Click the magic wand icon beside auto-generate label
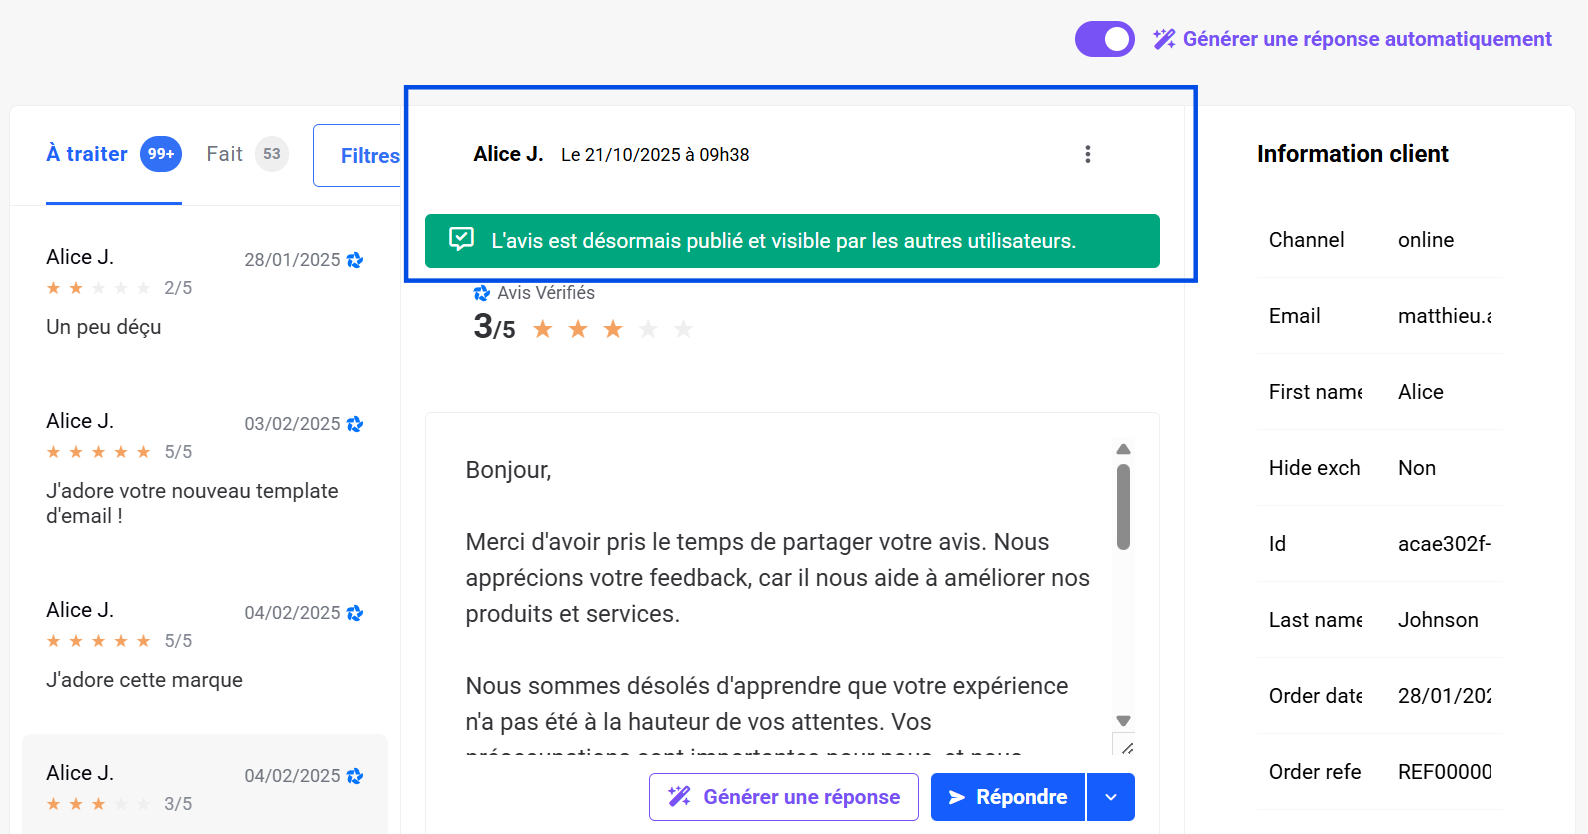 (x=1164, y=39)
